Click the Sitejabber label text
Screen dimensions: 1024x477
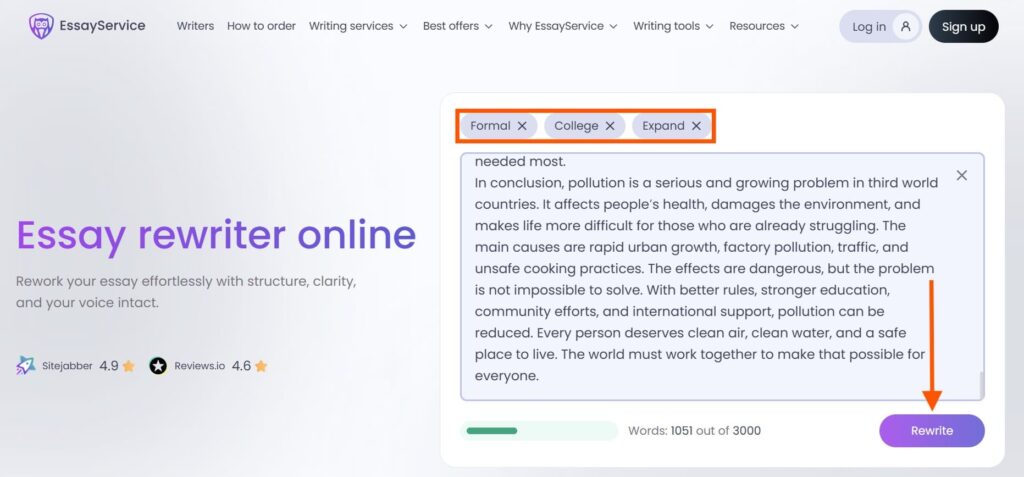pyautogui.click(x=67, y=366)
